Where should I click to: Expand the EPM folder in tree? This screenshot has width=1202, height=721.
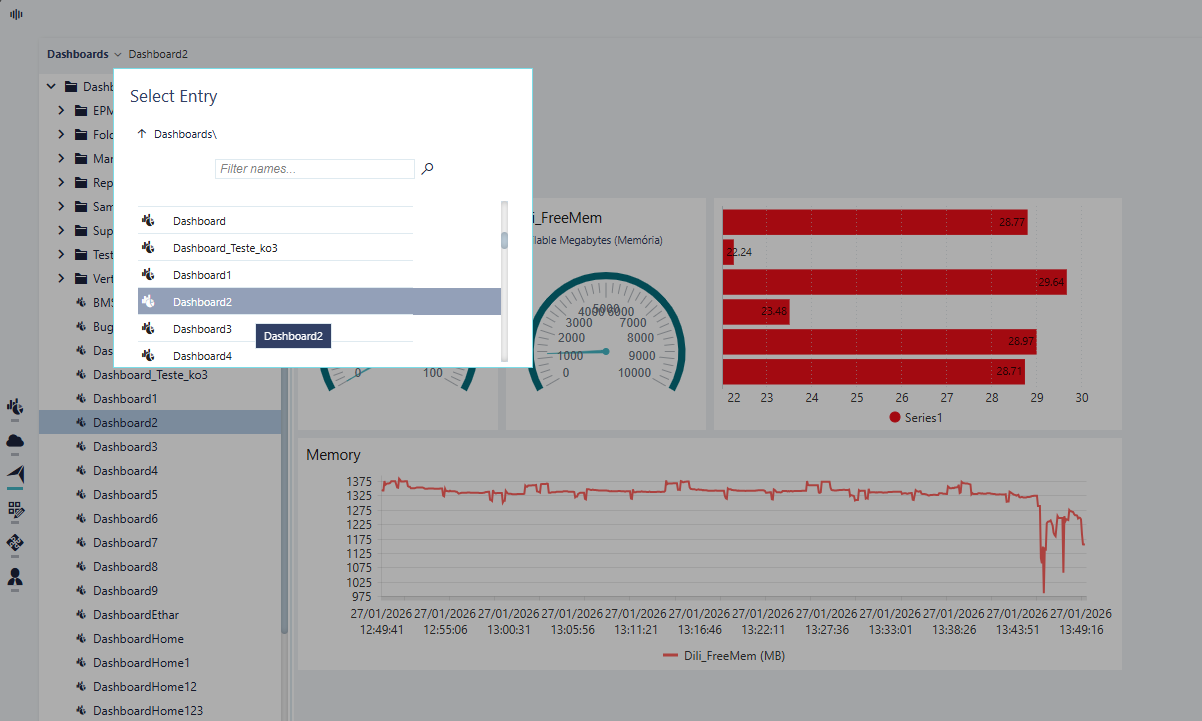(61, 111)
